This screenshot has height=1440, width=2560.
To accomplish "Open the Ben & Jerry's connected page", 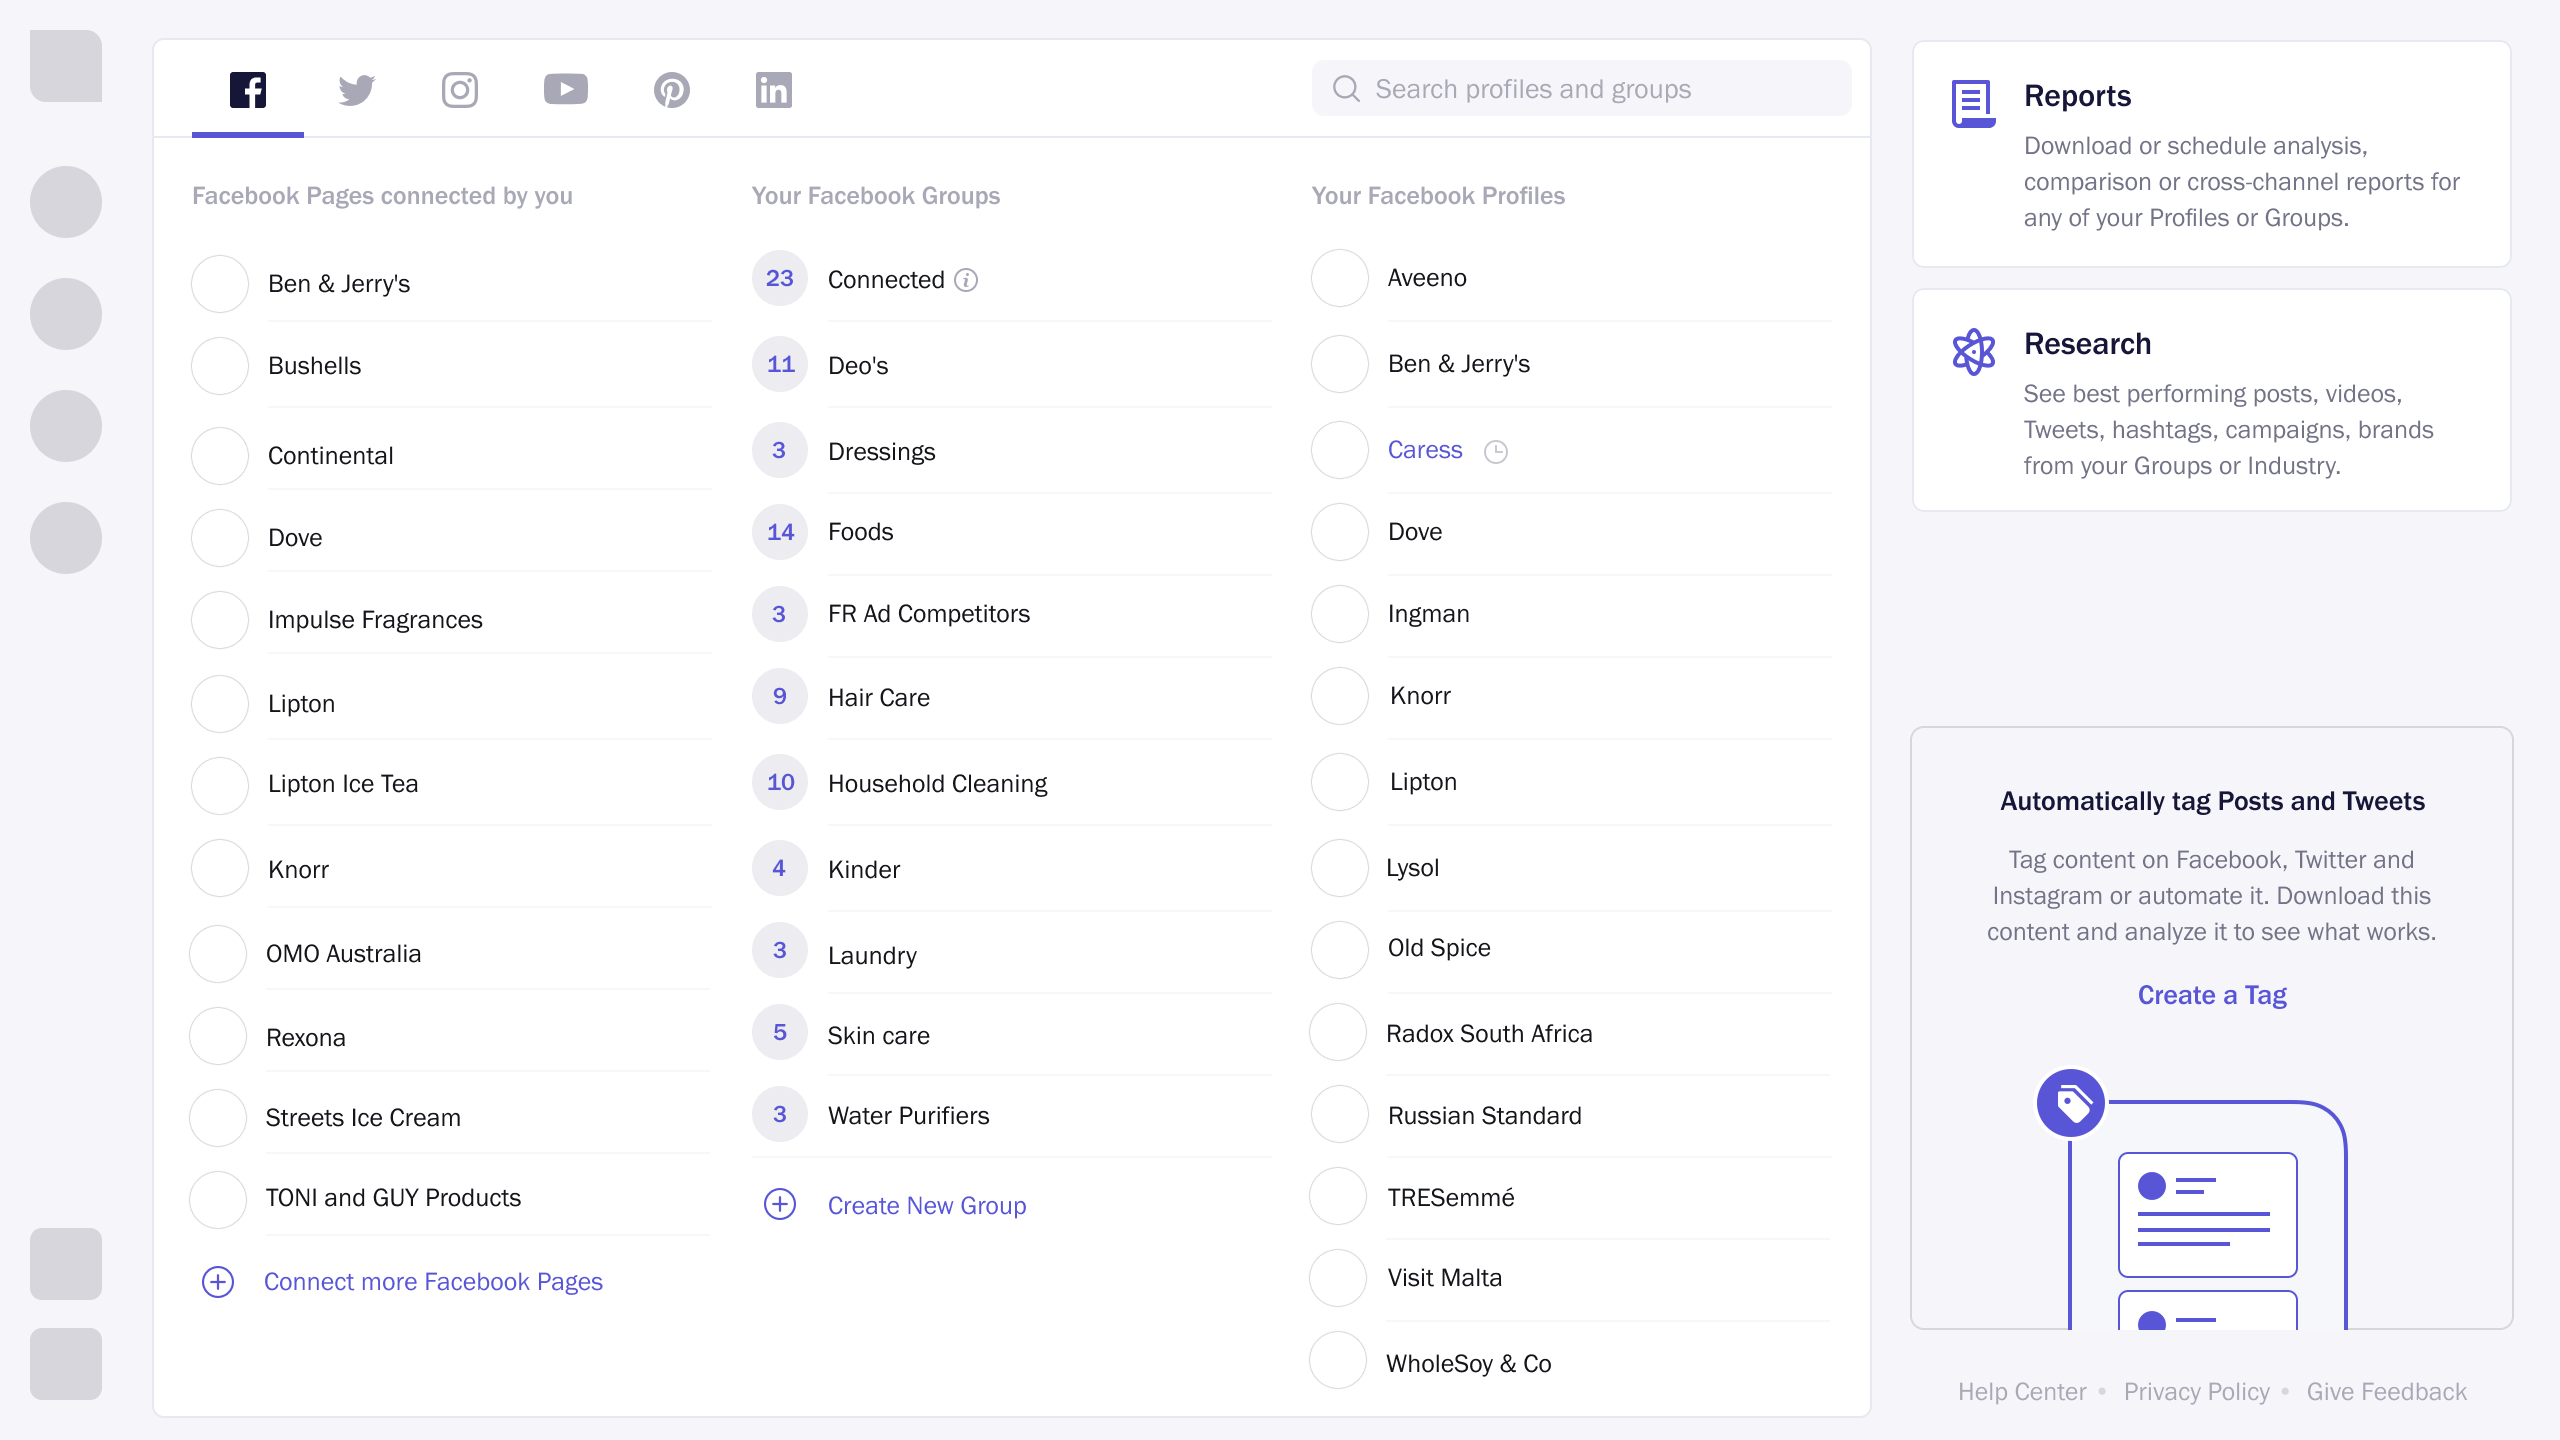I will point(339,284).
